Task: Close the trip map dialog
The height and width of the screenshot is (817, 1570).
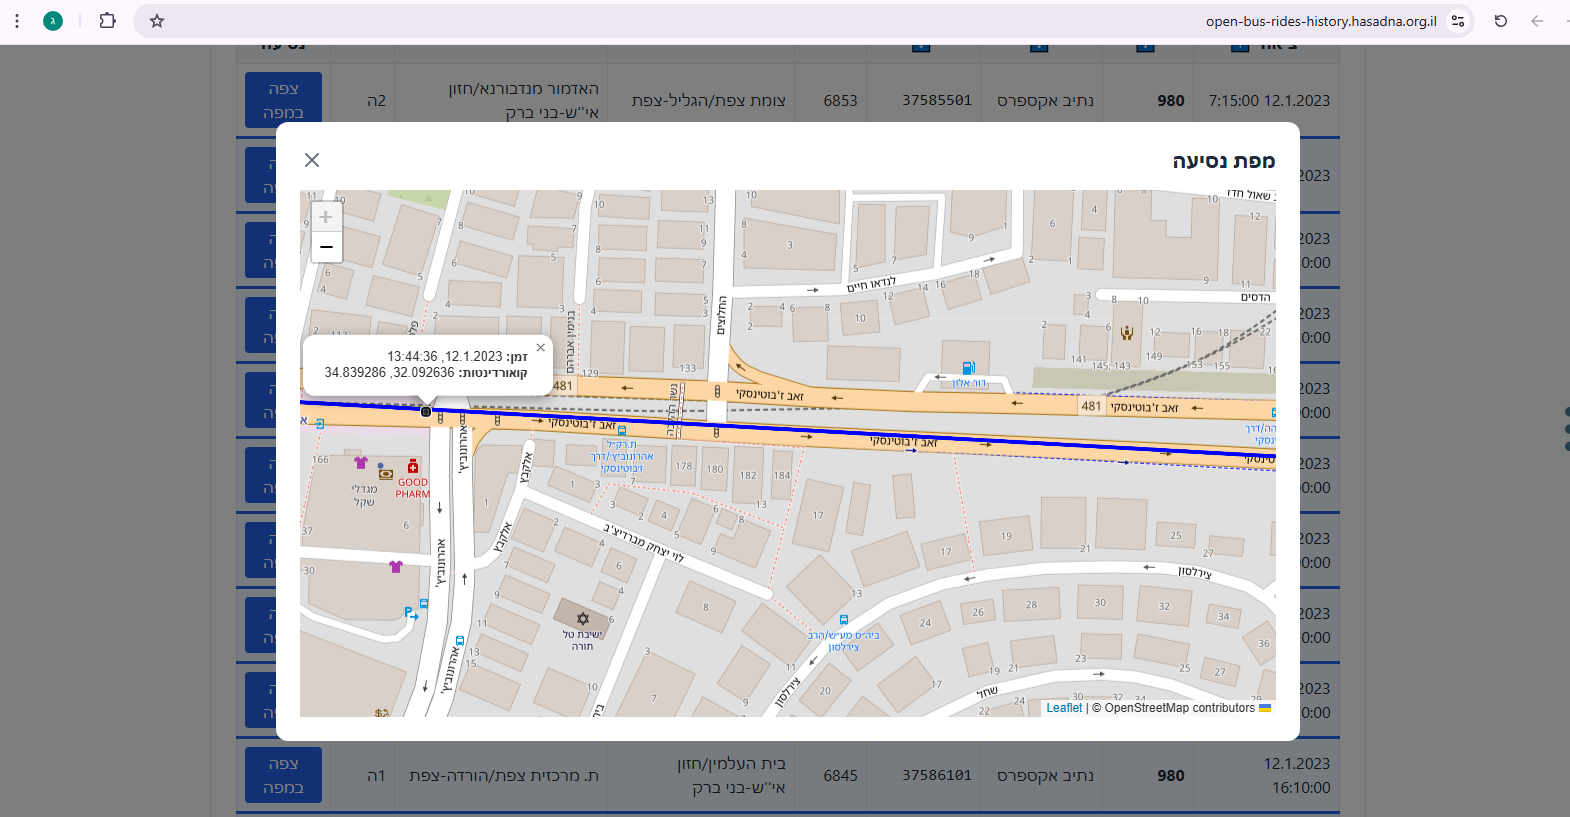Action: tap(312, 160)
